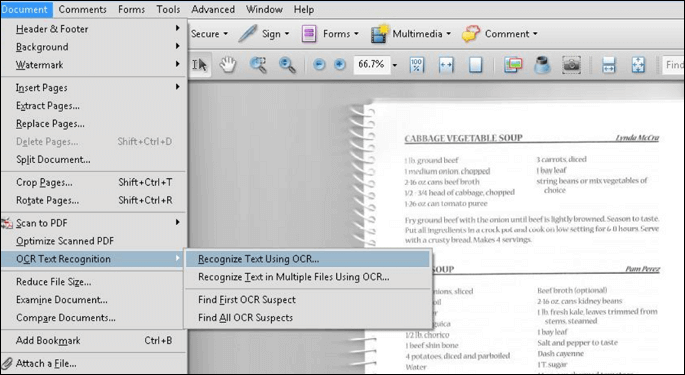The height and width of the screenshot is (375, 685).
Task: Open the Comment toolbar dropdown arrow
Action: [535, 34]
